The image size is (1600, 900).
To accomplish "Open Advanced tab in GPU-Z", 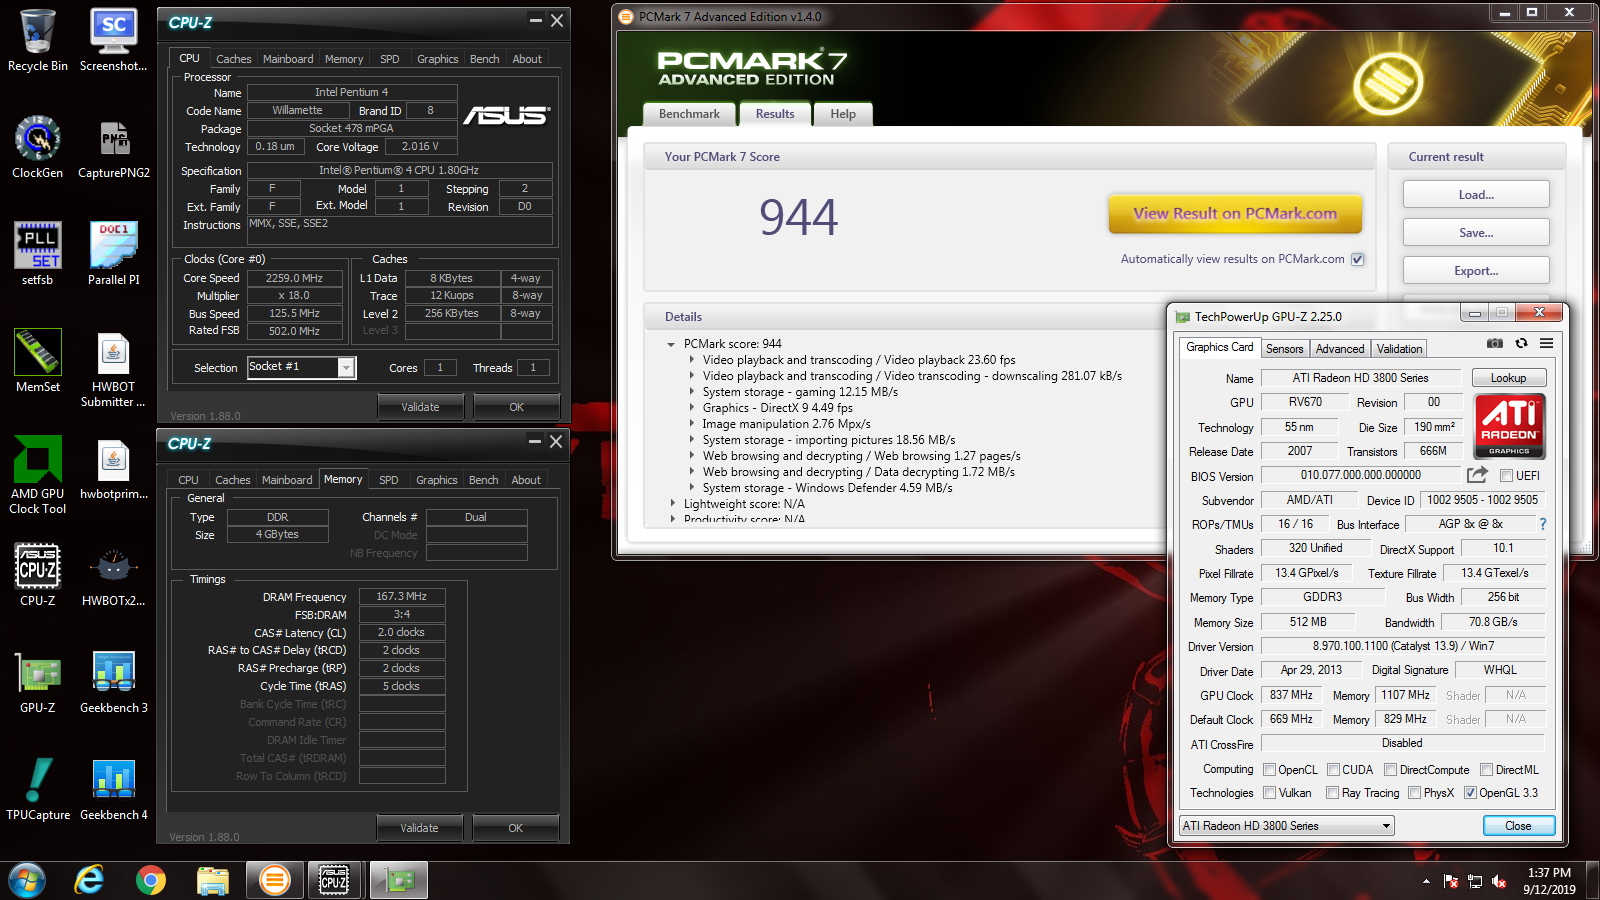I will (x=1339, y=349).
